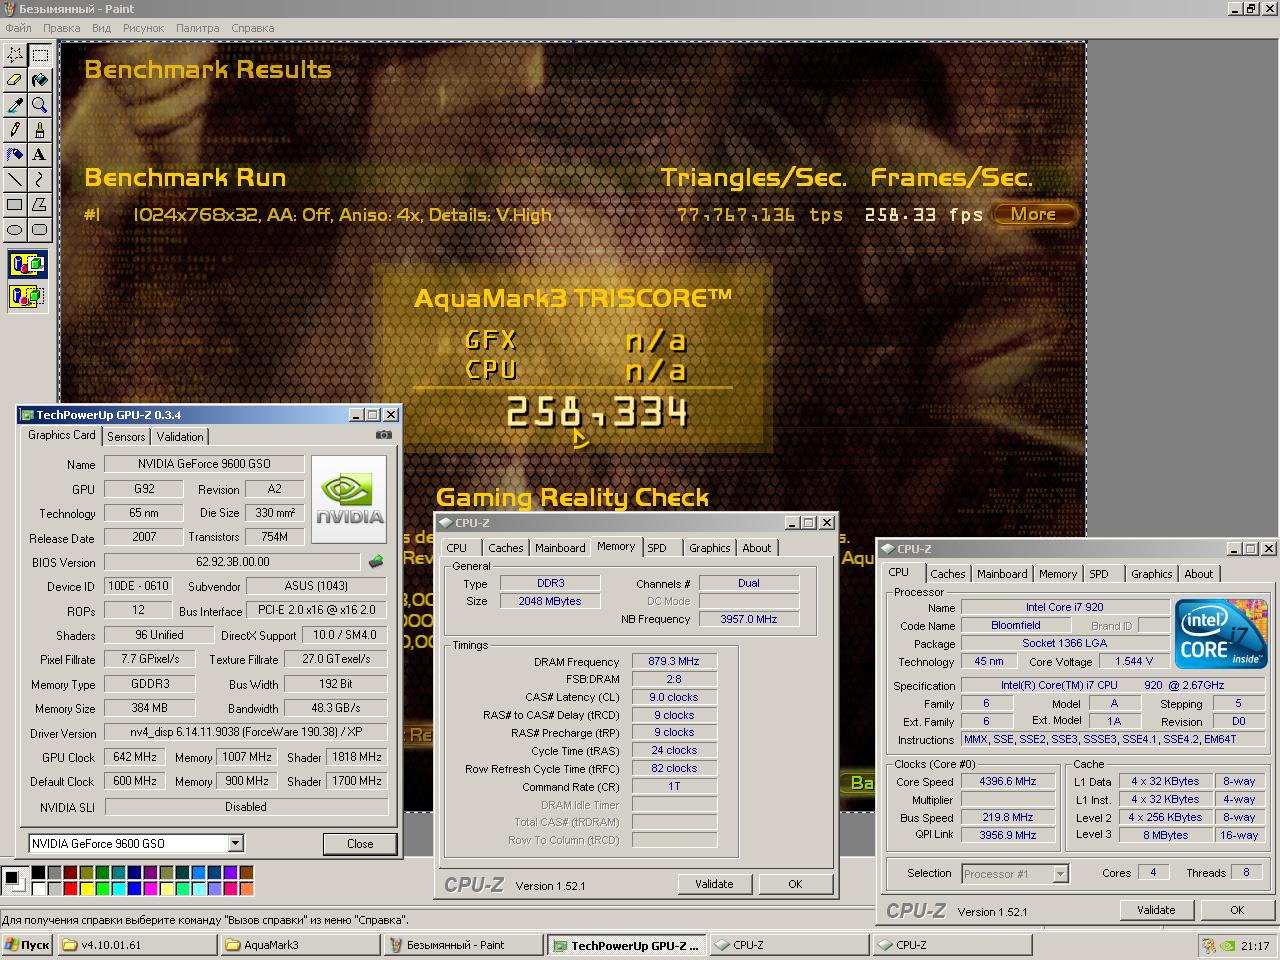The image size is (1280, 960).
Task: Switch to the AquaMark3 taskbar button
Action: click(x=300, y=945)
